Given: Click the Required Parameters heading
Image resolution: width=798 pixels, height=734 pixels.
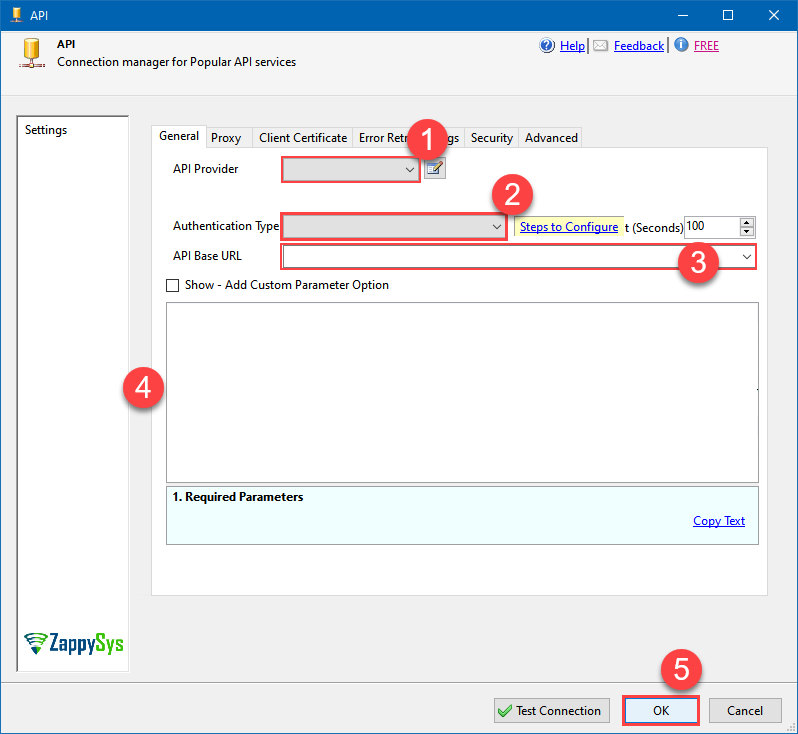Looking at the screenshot, I should pos(238,497).
